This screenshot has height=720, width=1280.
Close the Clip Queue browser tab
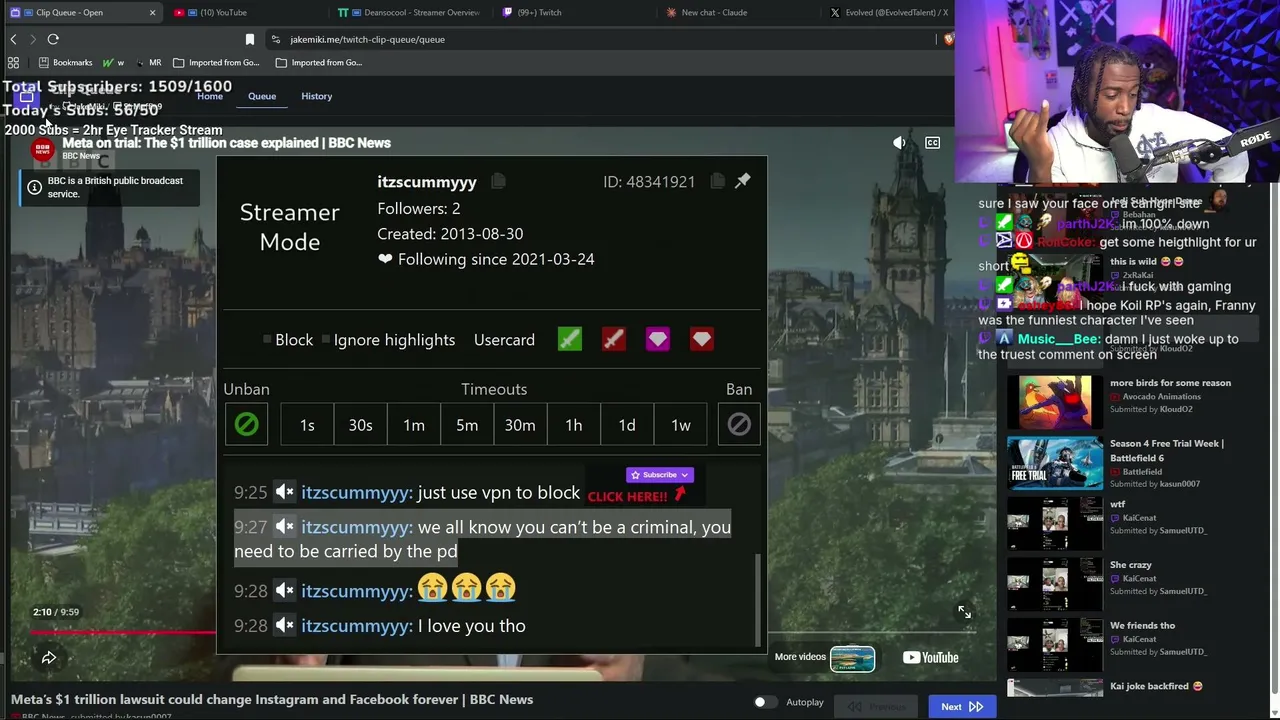[152, 12]
